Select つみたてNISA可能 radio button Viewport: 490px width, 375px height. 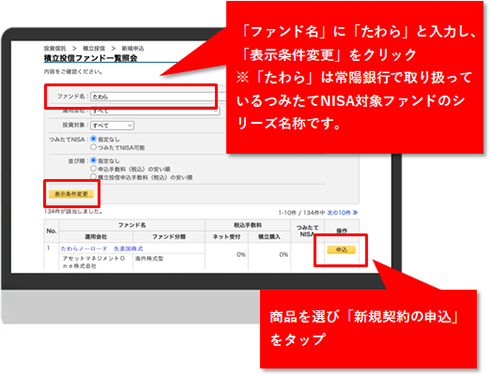coord(94,147)
